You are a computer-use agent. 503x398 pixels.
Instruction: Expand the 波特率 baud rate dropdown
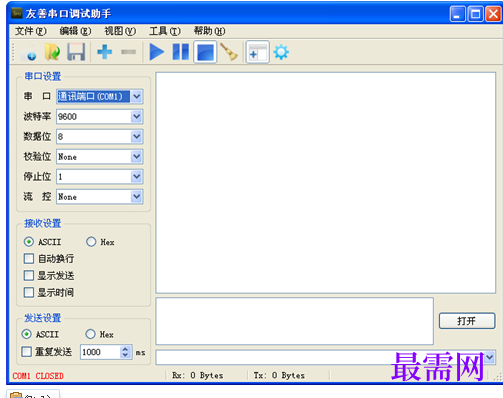(x=136, y=117)
